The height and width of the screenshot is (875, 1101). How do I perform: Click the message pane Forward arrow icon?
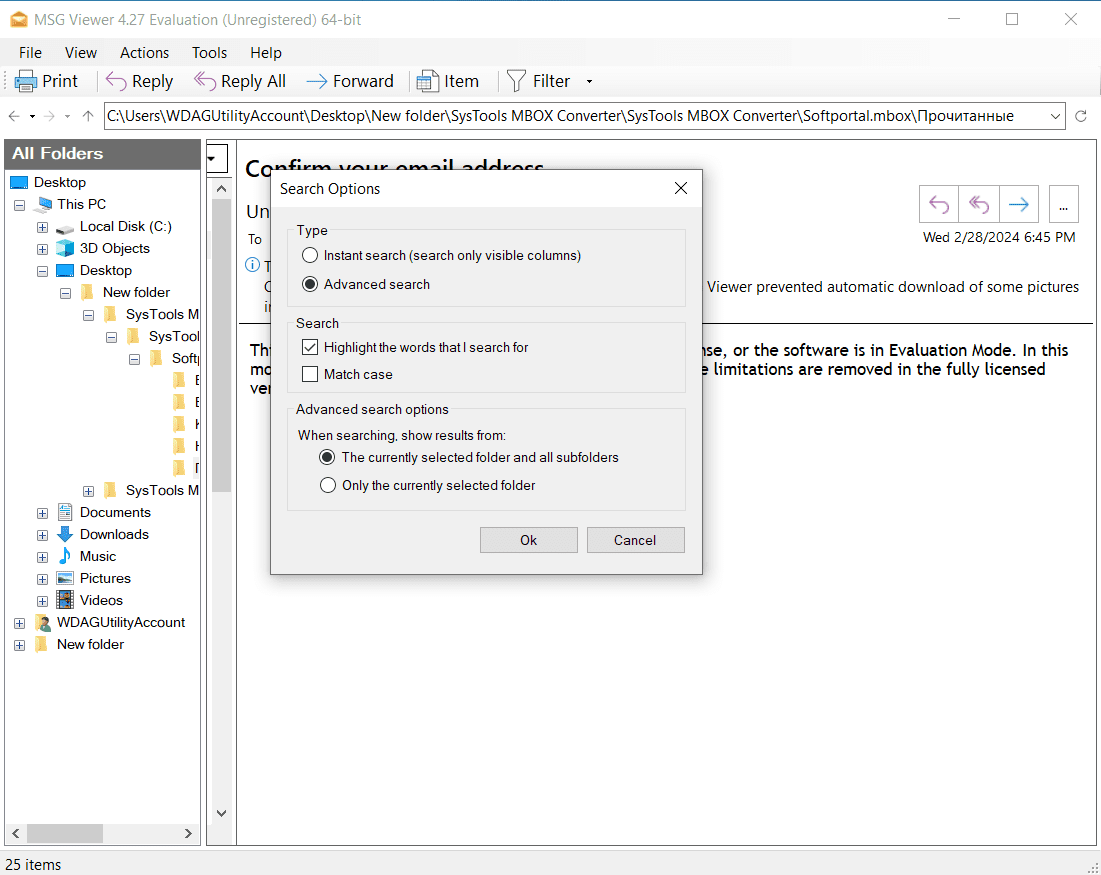pos(1019,204)
